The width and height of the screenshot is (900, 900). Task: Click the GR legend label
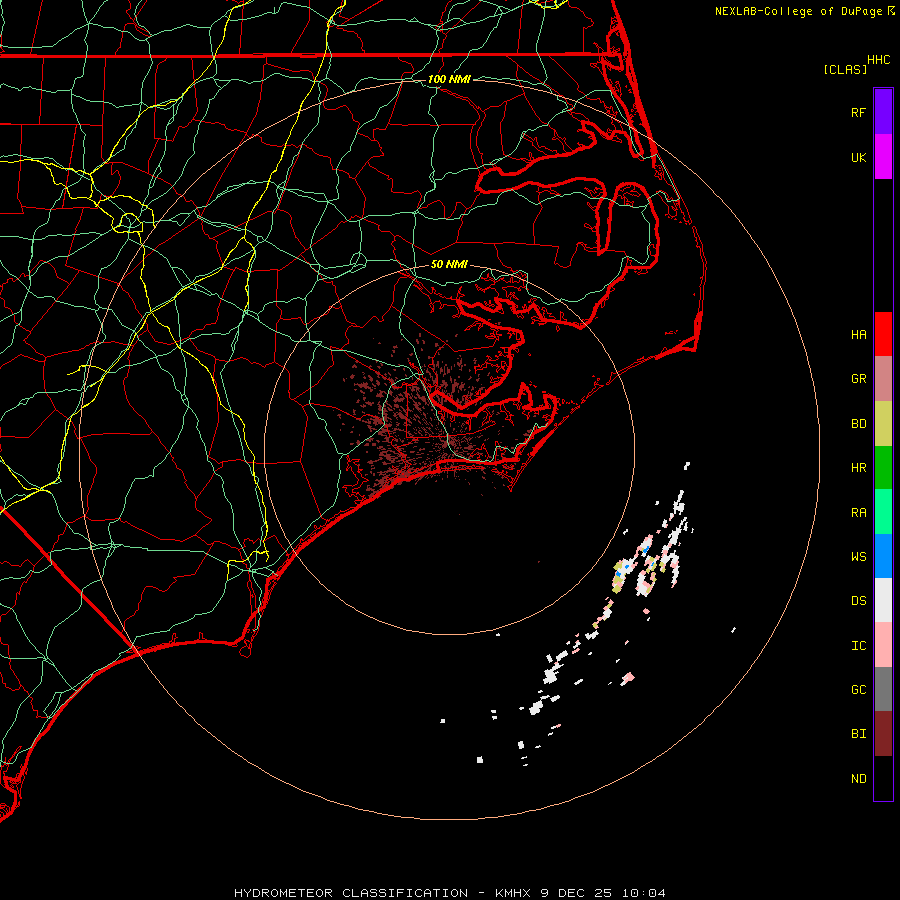(x=858, y=379)
